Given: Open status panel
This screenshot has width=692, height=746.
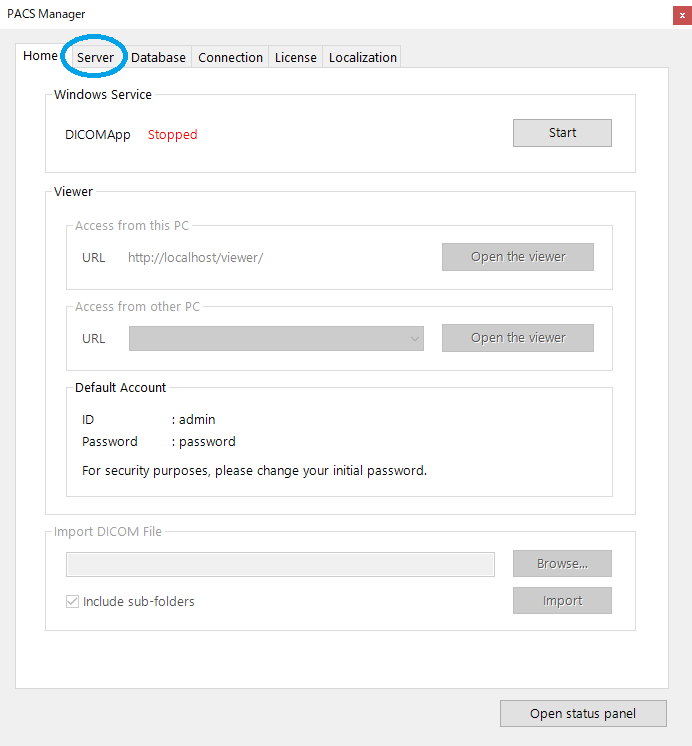Looking at the screenshot, I should point(583,713).
